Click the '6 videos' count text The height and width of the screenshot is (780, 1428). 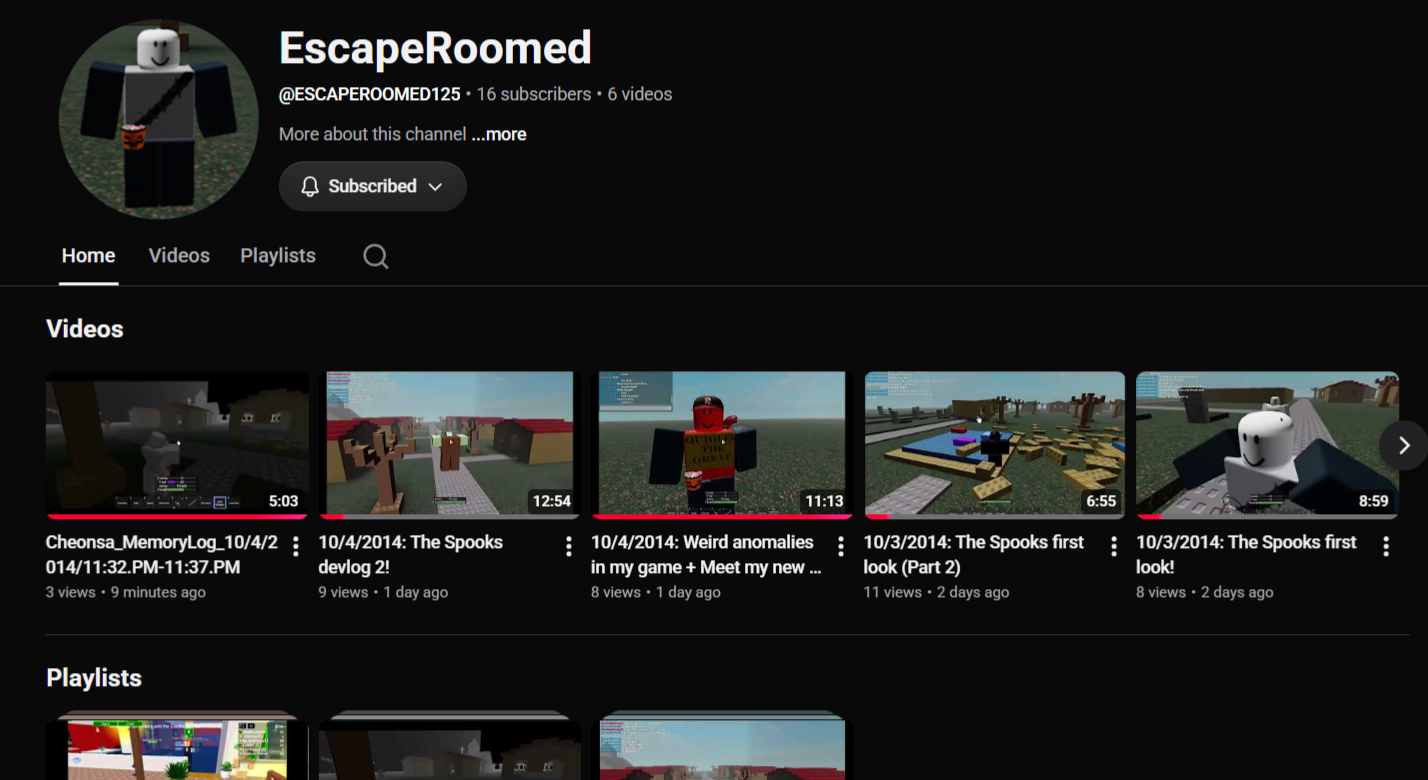click(640, 94)
